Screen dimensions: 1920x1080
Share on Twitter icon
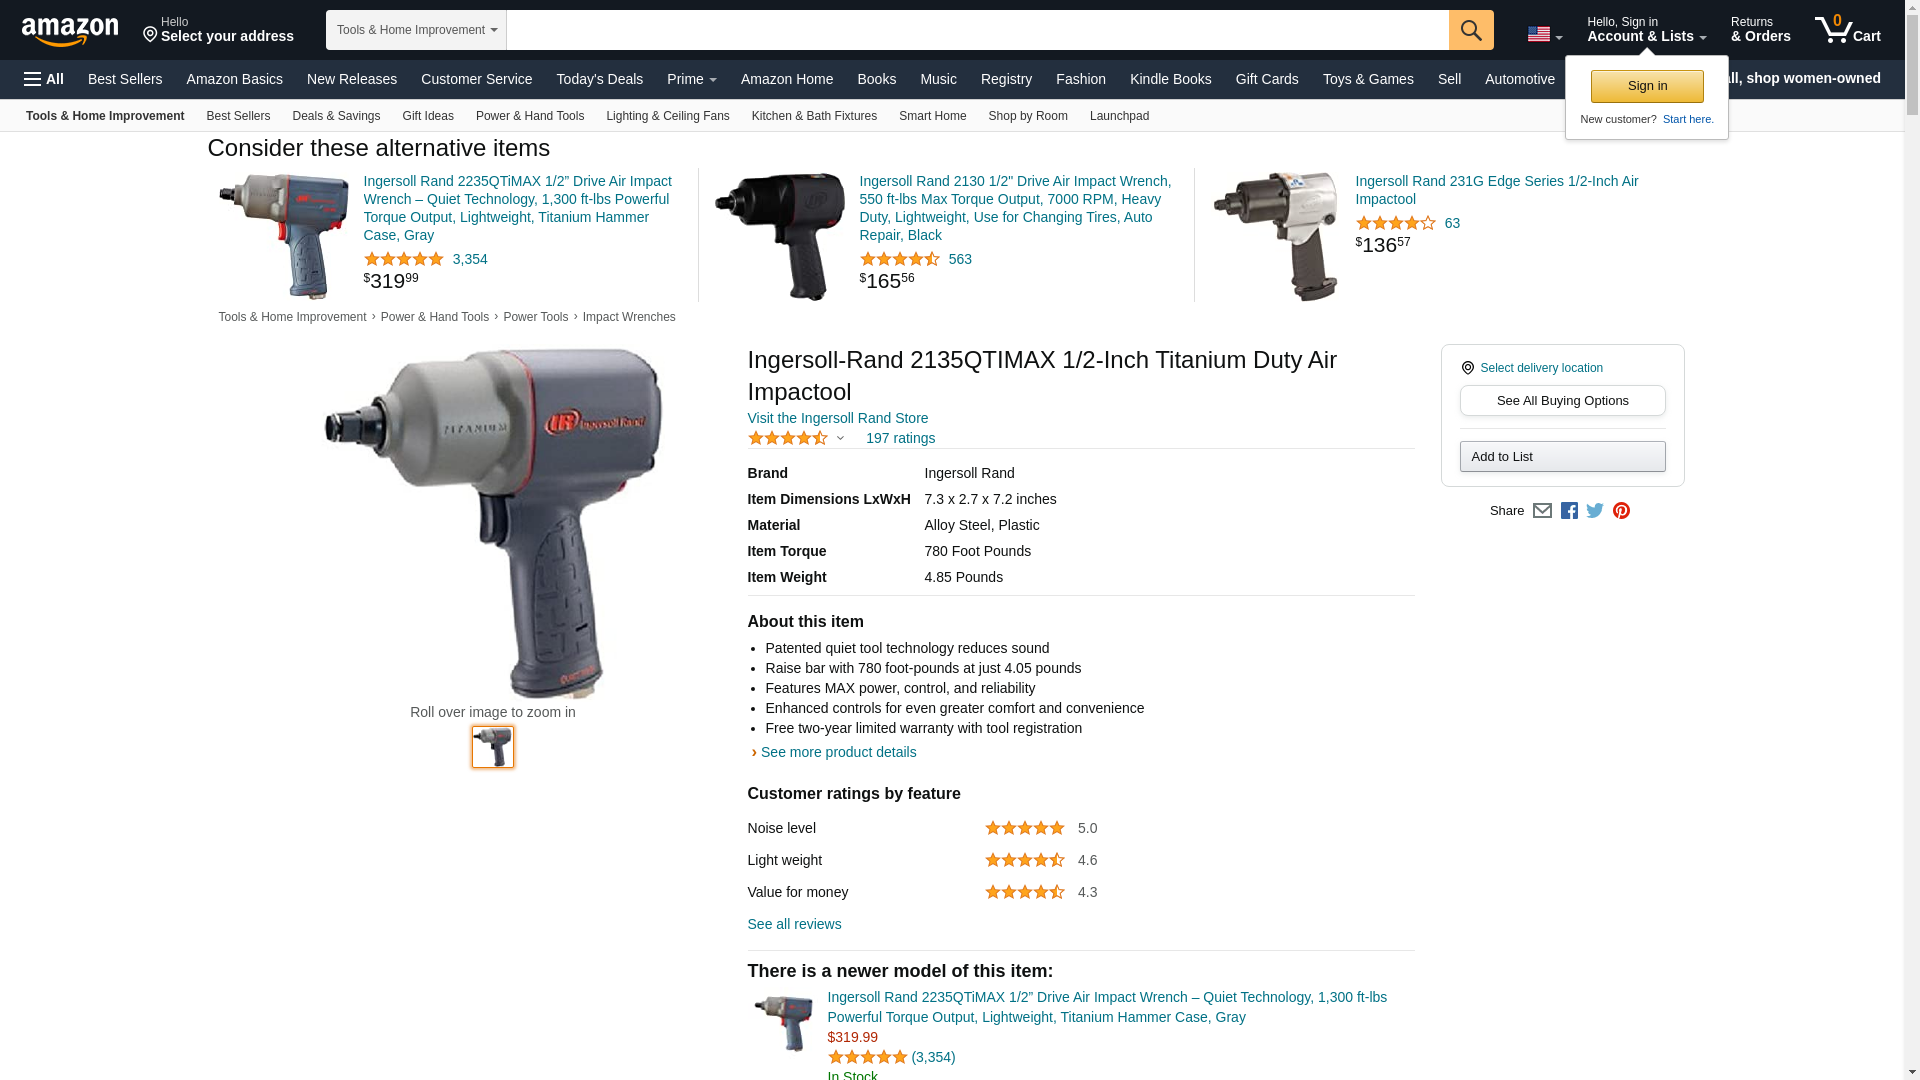tap(1595, 511)
